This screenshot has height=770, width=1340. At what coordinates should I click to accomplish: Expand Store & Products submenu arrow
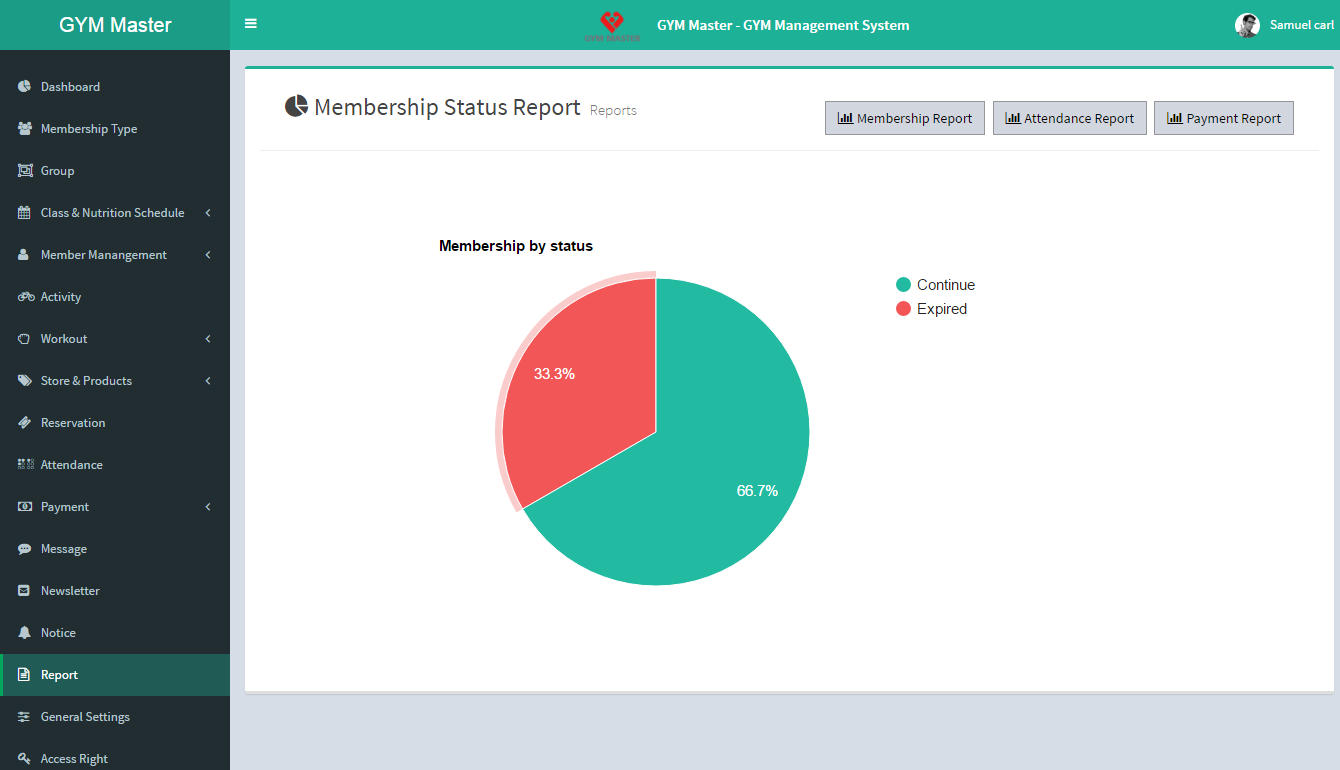pos(208,381)
